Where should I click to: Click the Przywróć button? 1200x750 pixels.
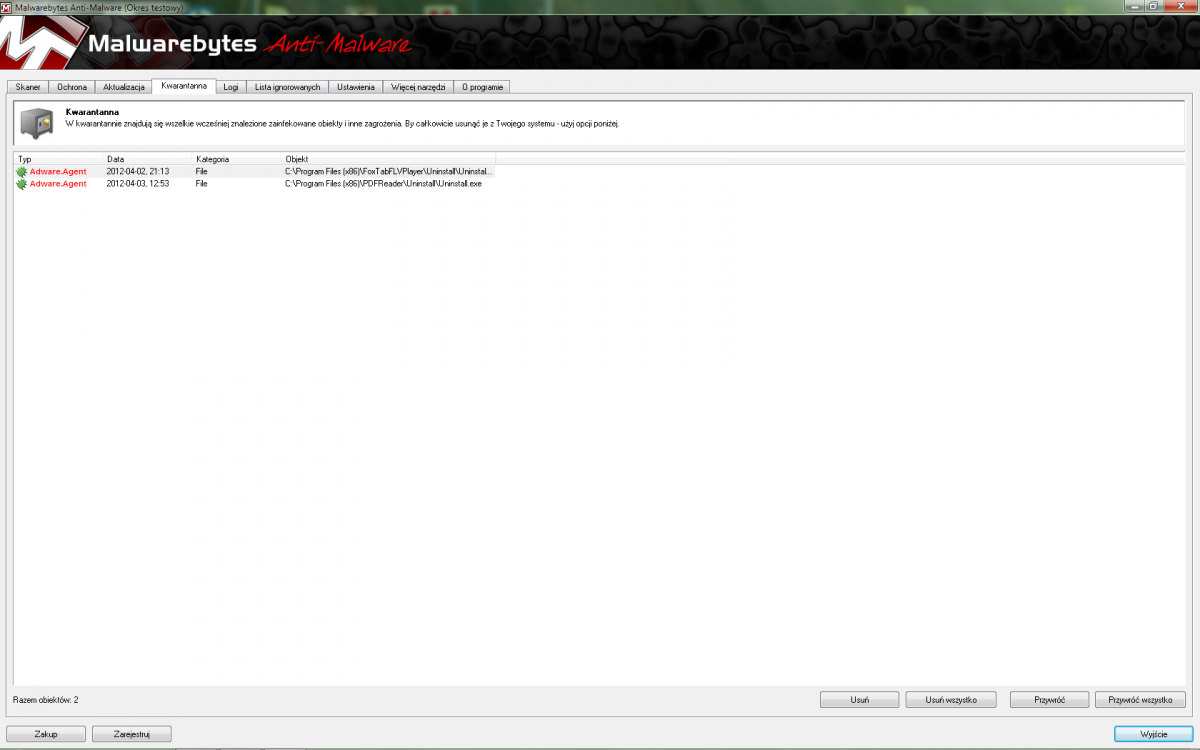point(1049,700)
